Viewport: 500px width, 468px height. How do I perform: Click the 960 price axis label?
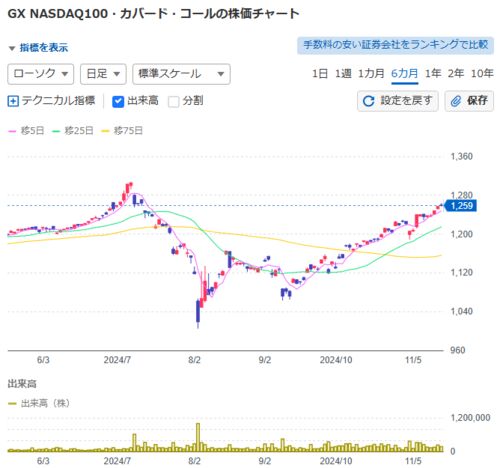pos(457,350)
